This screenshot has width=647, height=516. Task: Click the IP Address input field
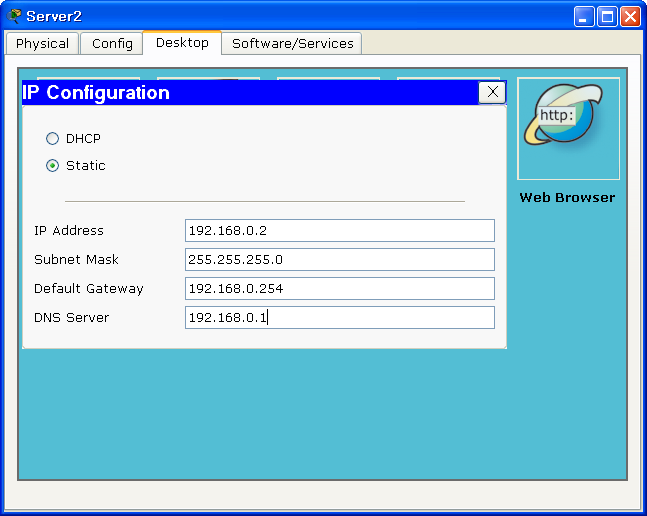pos(340,231)
